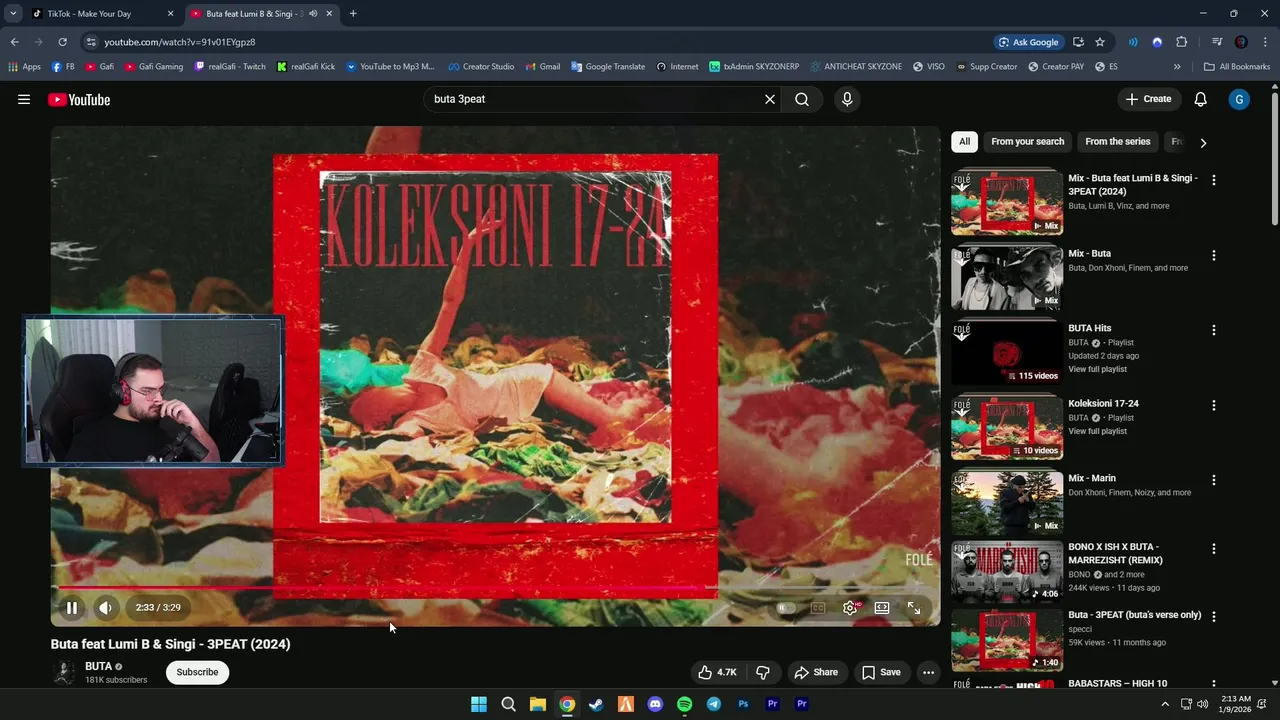The width and height of the screenshot is (1280, 720).
Task: Click the Create button
Action: point(1148,99)
